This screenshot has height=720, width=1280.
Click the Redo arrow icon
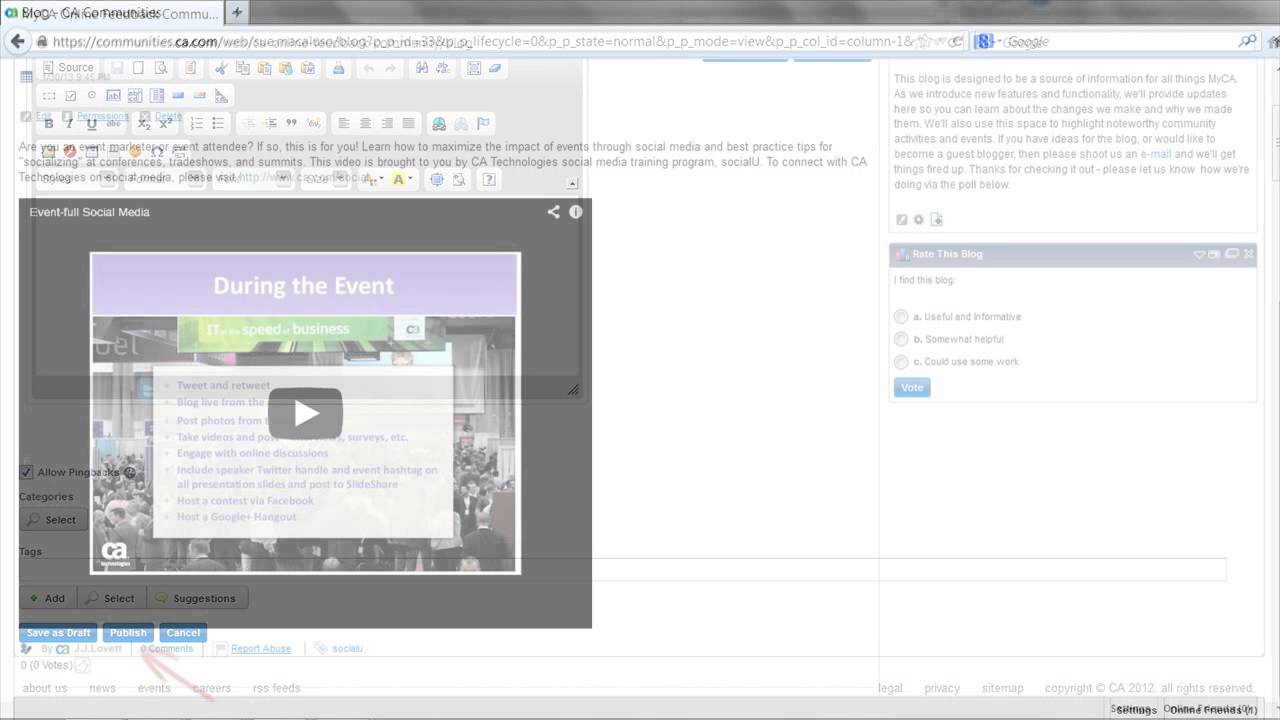390,68
